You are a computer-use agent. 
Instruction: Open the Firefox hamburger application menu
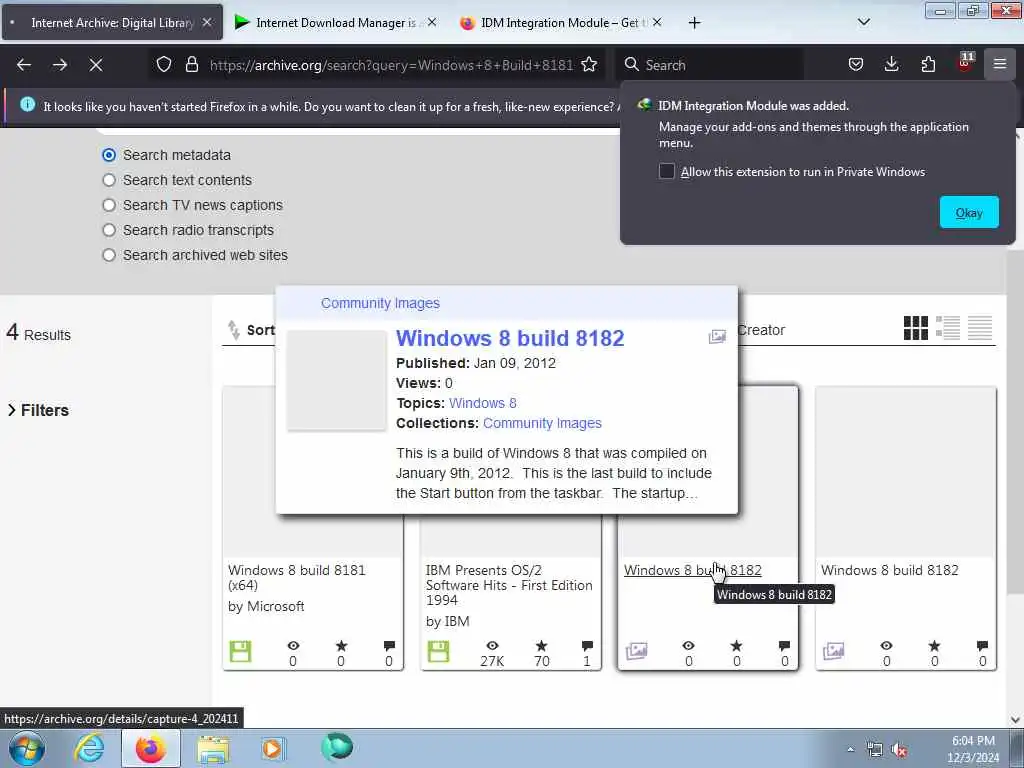[x=1000, y=64]
